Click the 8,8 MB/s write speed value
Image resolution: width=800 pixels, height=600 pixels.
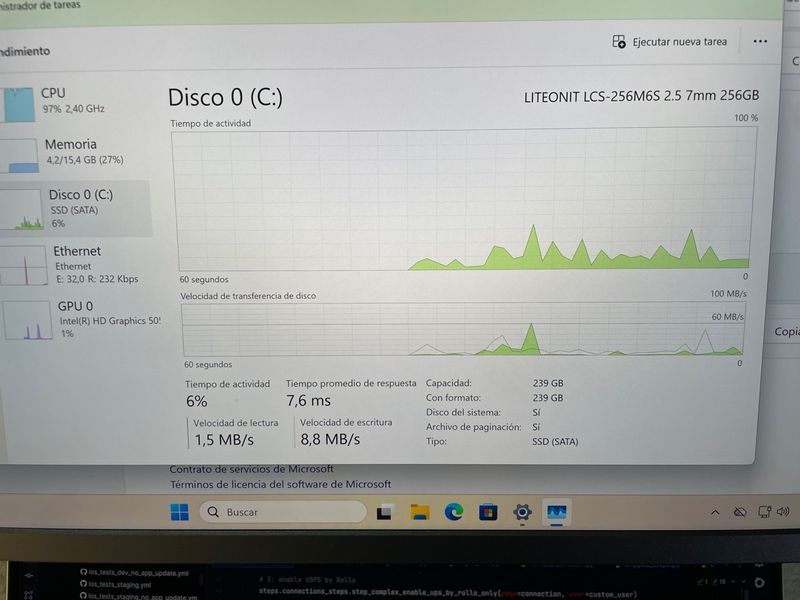(x=330, y=439)
